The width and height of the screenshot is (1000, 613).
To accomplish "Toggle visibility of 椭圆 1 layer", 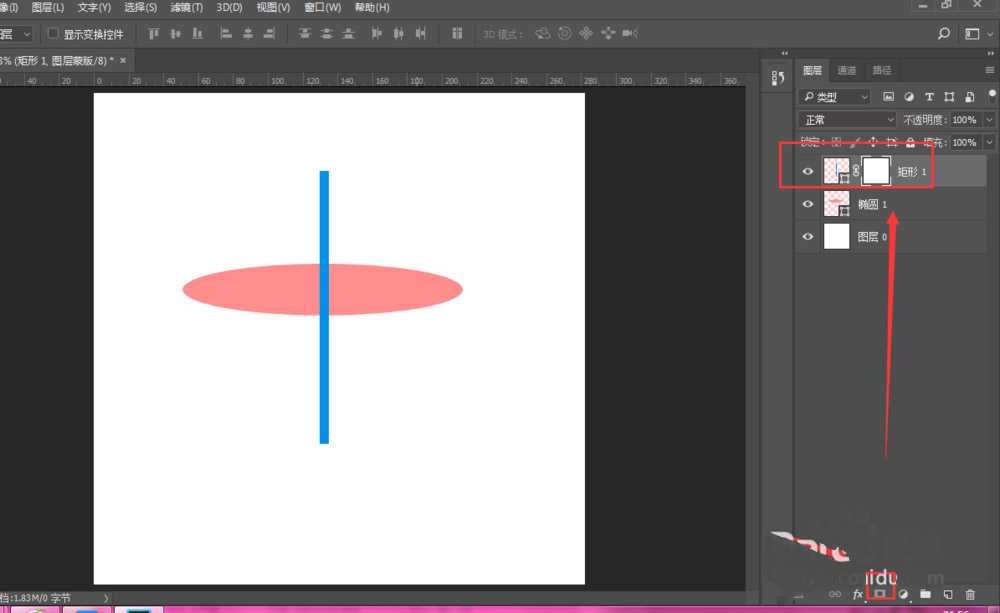I will [808, 204].
